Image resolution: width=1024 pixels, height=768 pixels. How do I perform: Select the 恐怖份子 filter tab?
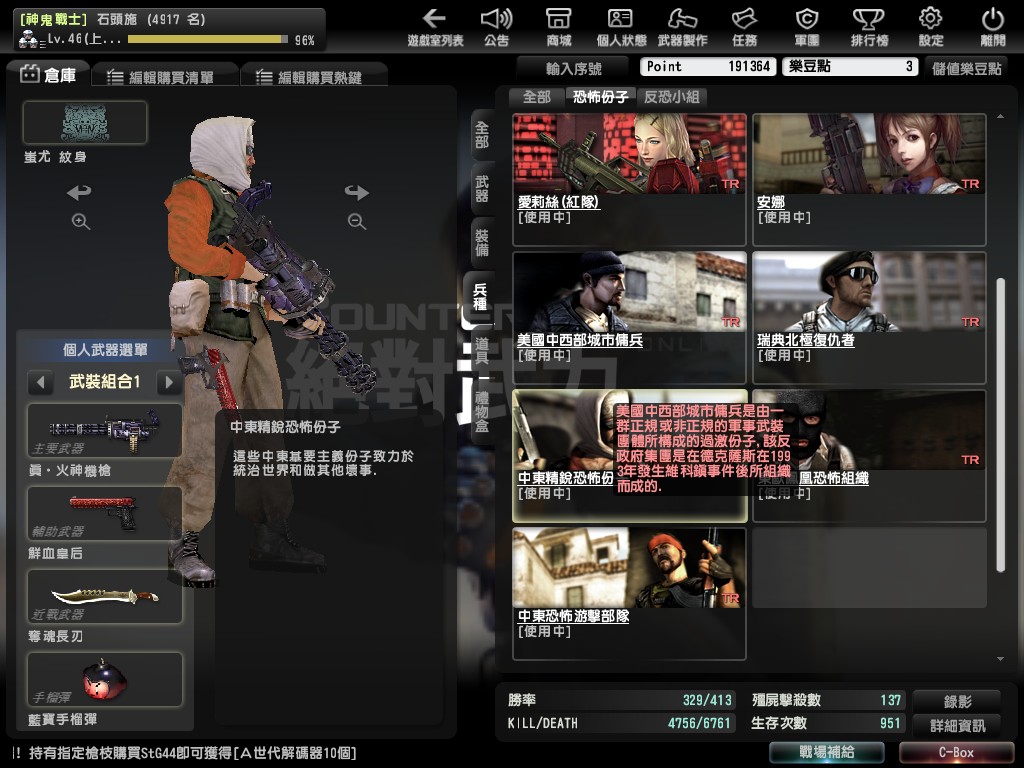coord(600,97)
